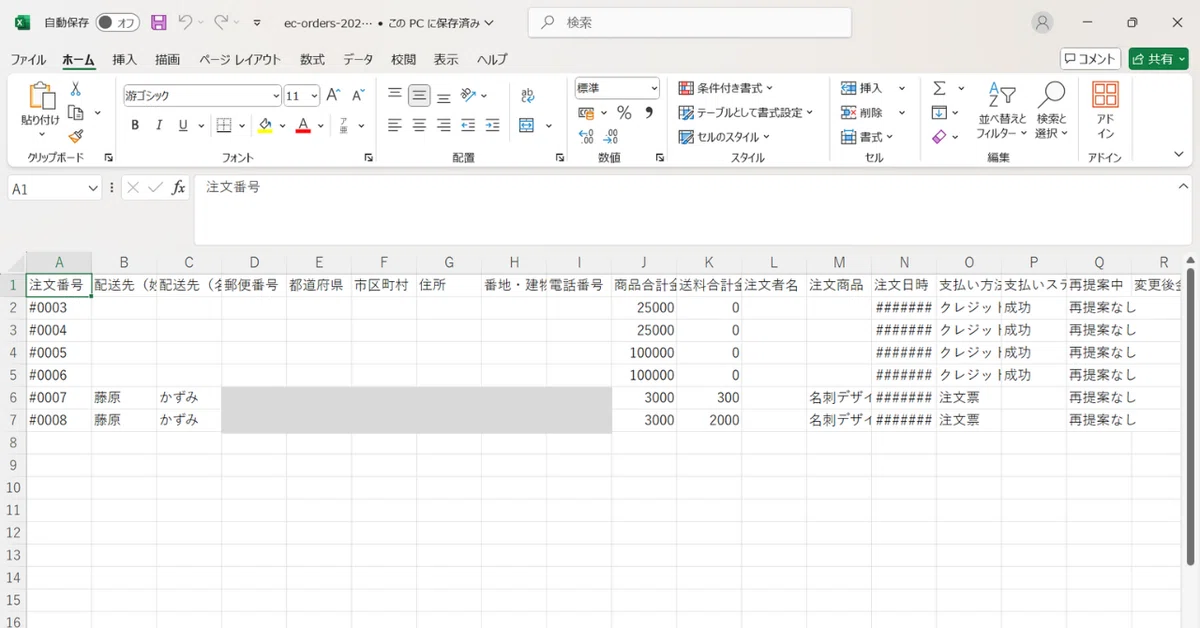Image resolution: width=1200 pixels, height=628 pixels.
Task: Click the Cut scissors icon
Action: [x=75, y=89]
